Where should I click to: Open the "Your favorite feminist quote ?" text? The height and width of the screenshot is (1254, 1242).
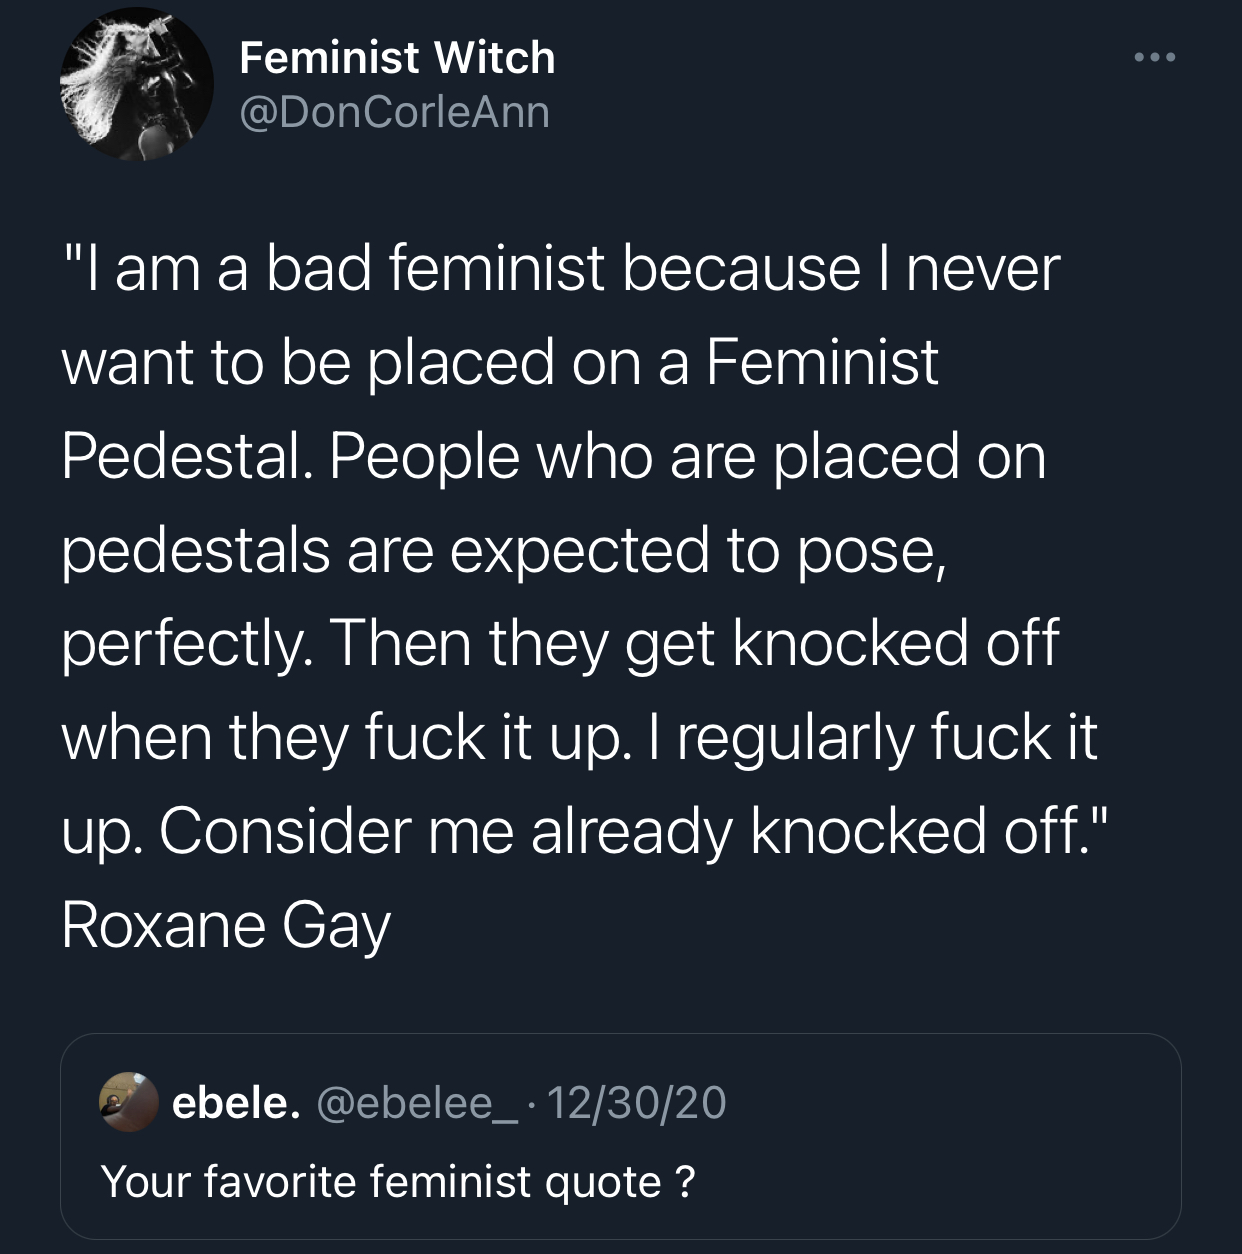(x=398, y=1181)
